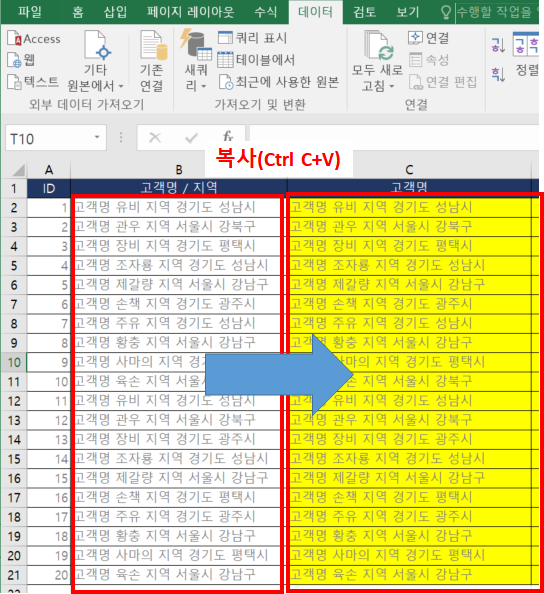Click 기존 연결 button
Image resolution: width=544 pixels, height=594 pixels.
point(152,61)
